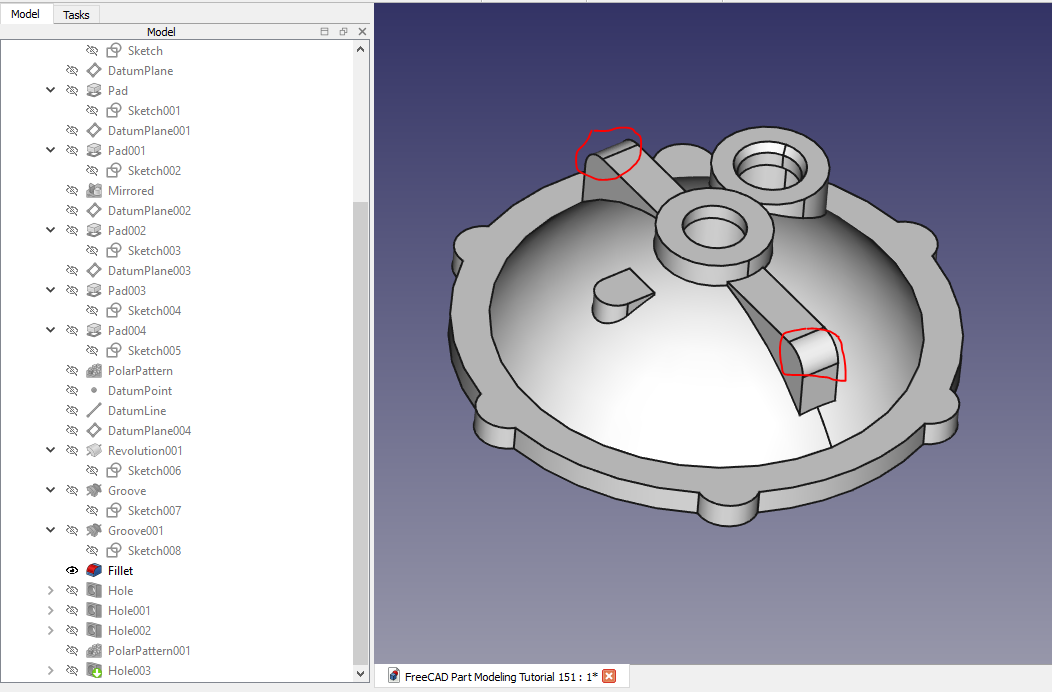Show Pad004 via its visibility eye
This screenshot has width=1052, height=692.
pyautogui.click(x=72, y=331)
